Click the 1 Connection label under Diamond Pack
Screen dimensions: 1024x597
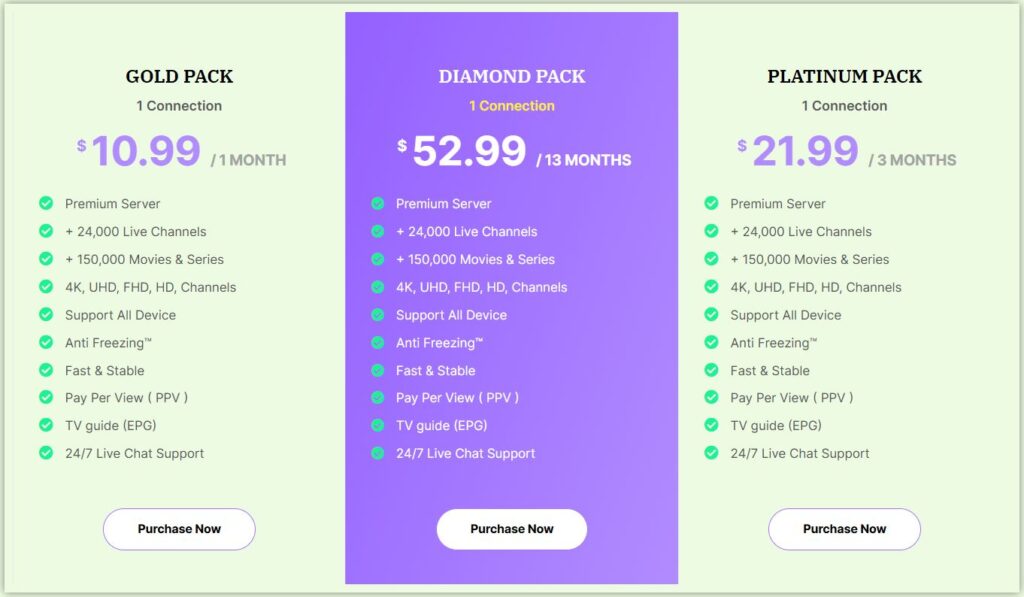coord(511,105)
